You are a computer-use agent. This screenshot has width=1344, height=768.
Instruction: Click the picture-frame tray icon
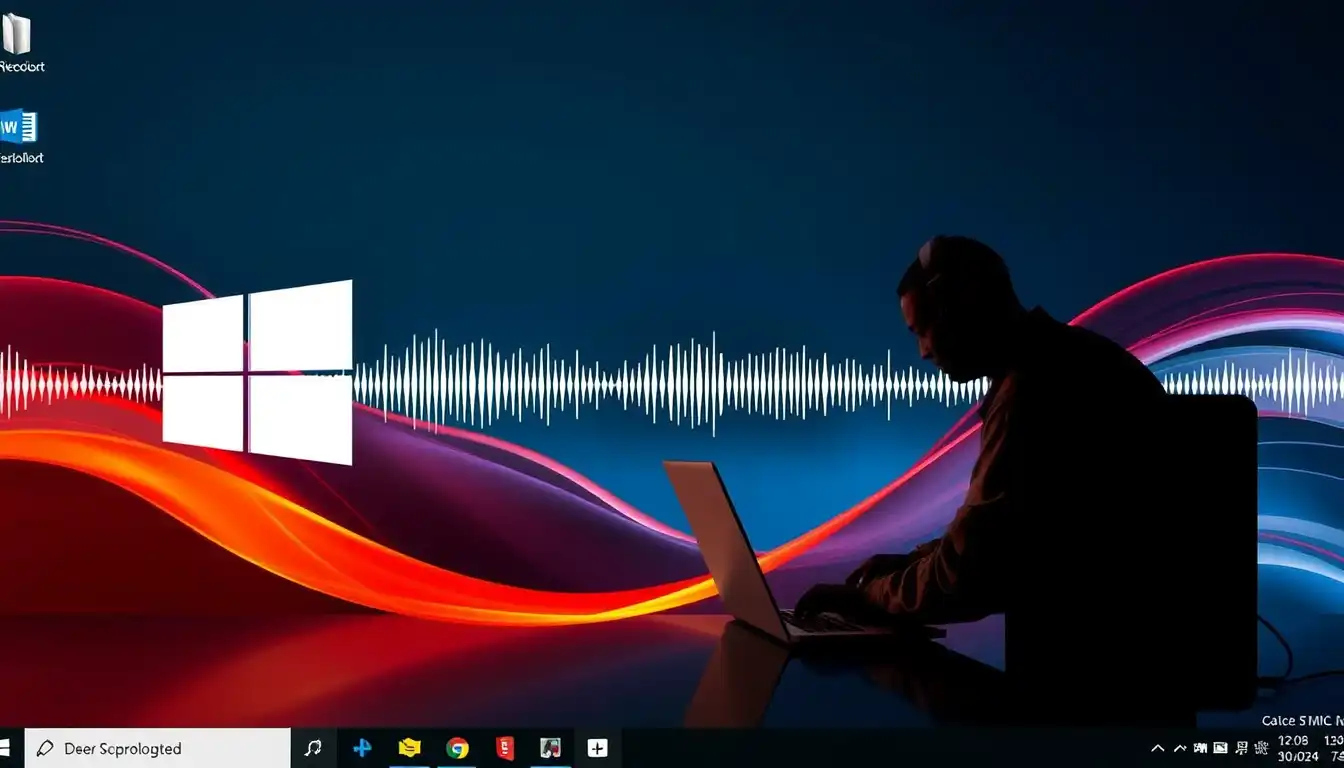pos(1220,748)
